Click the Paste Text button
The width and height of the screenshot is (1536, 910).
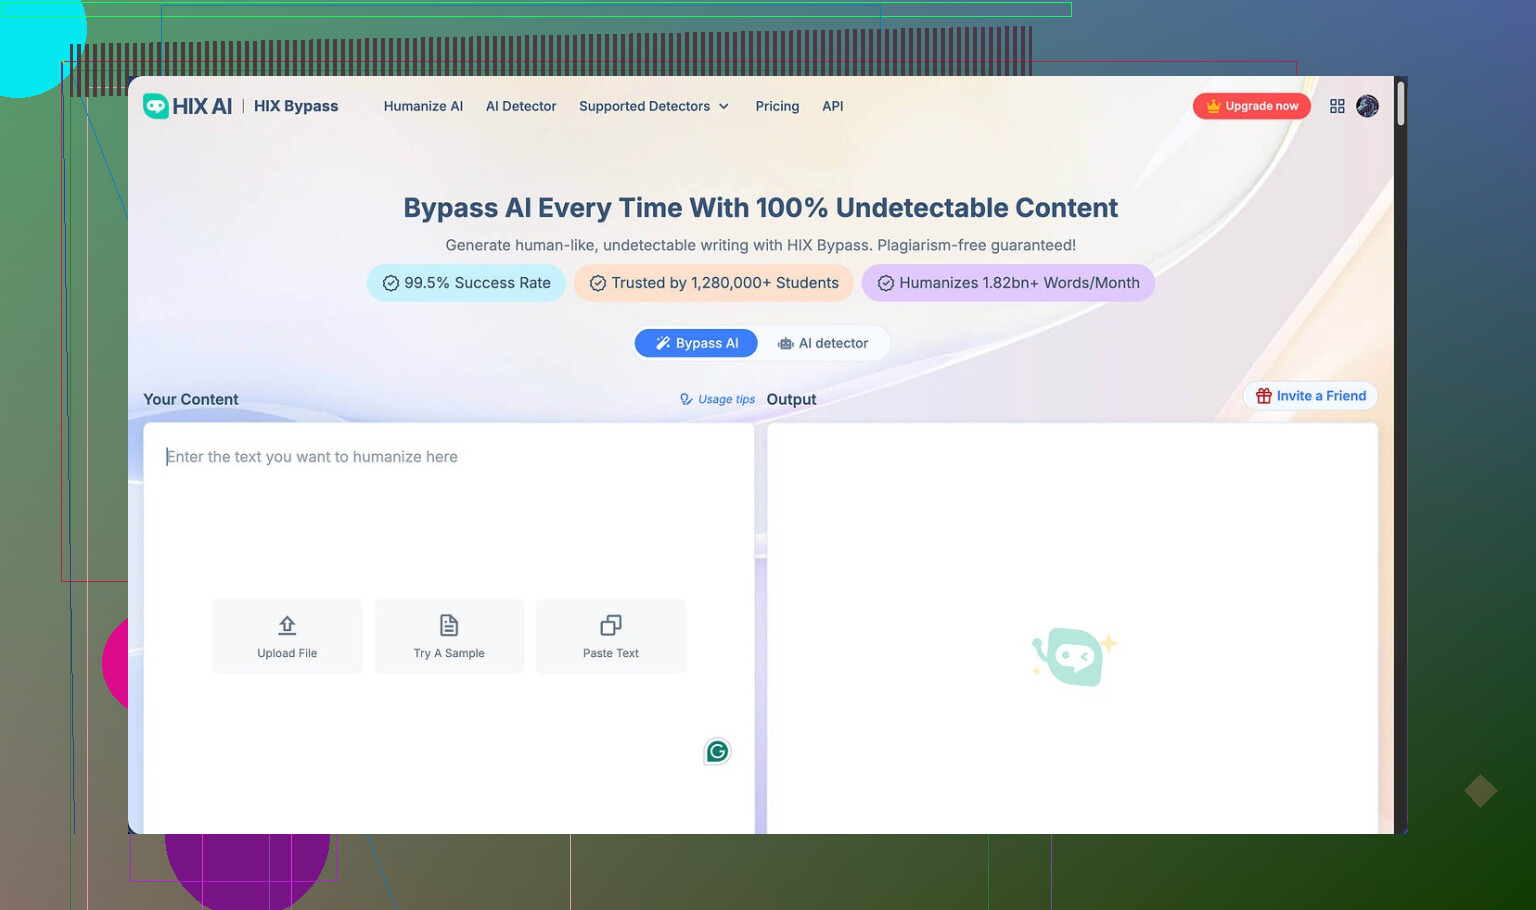coord(611,636)
